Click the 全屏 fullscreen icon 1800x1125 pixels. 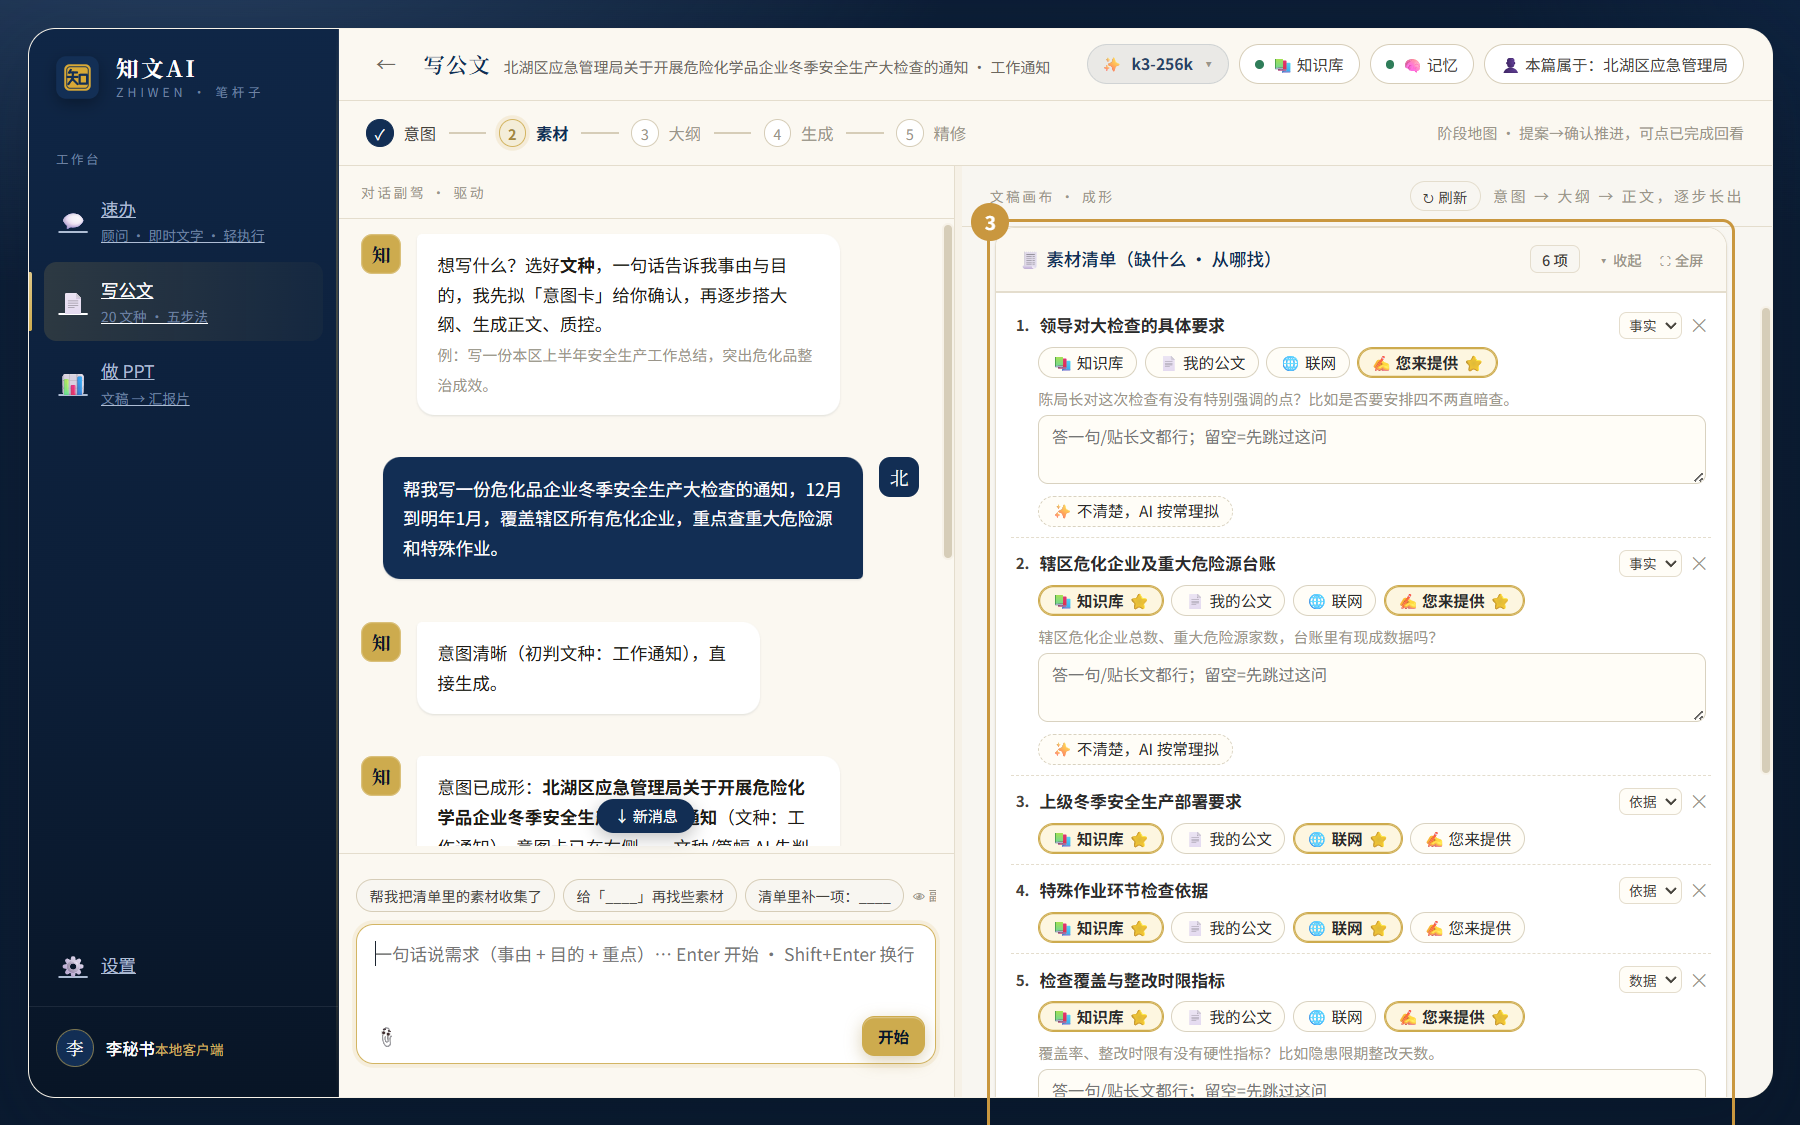[x=1665, y=261]
